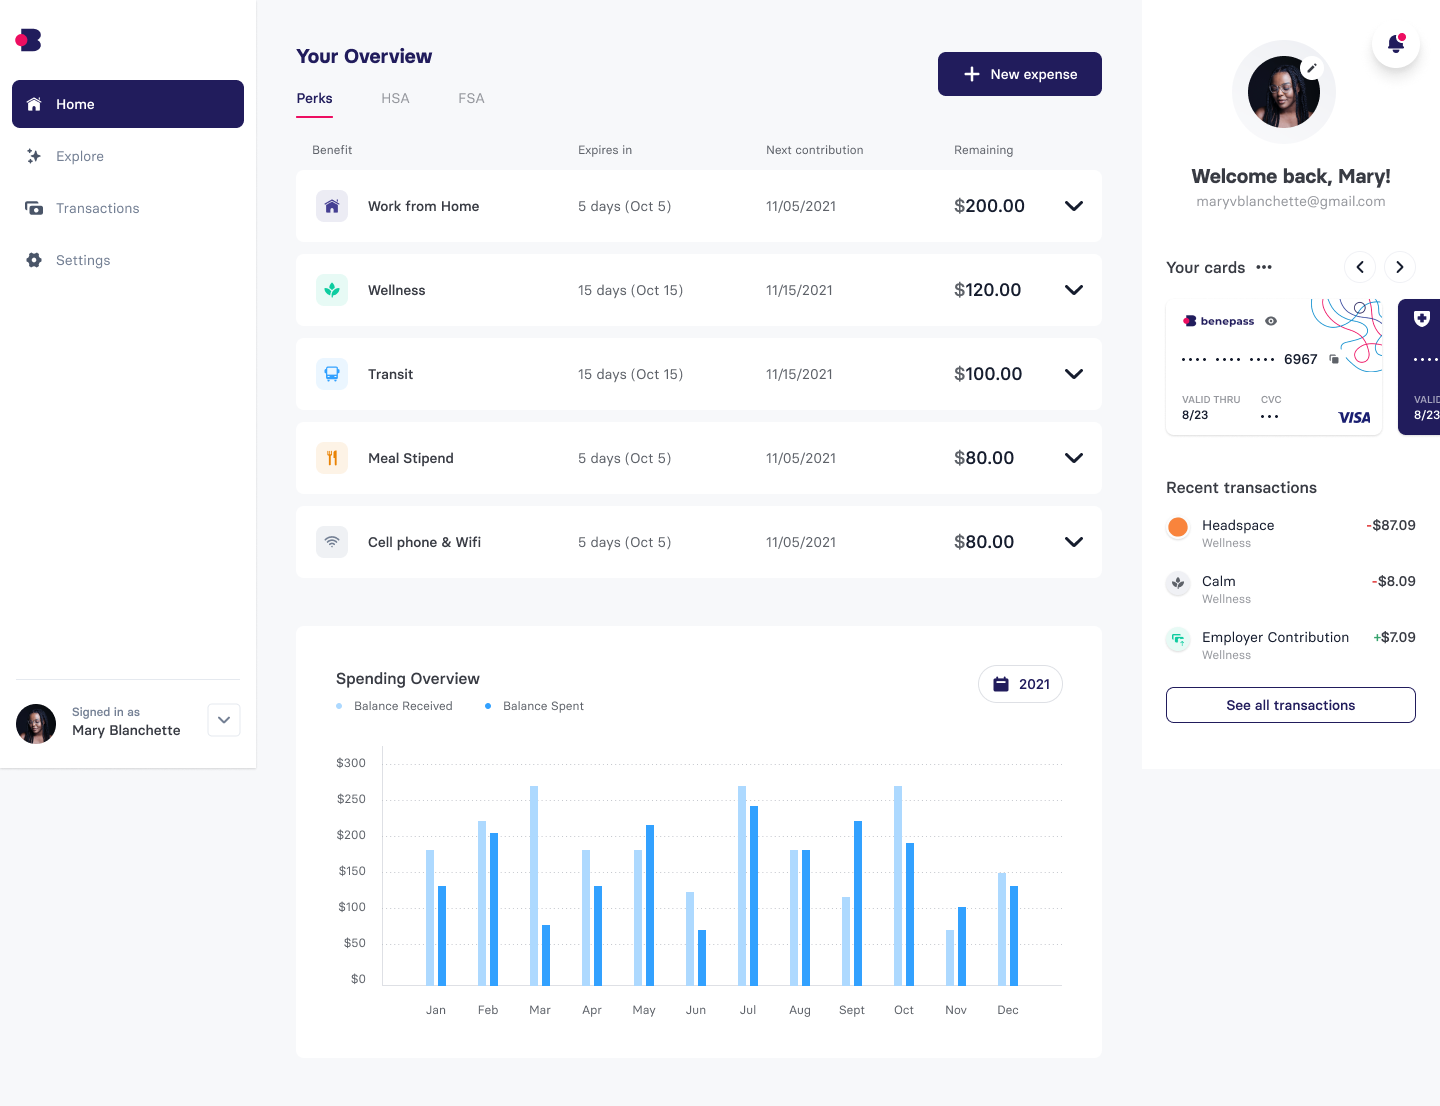The image size is (1440, 1106).
Task: Click the New expense button
Action: [x=1020, y=74]
